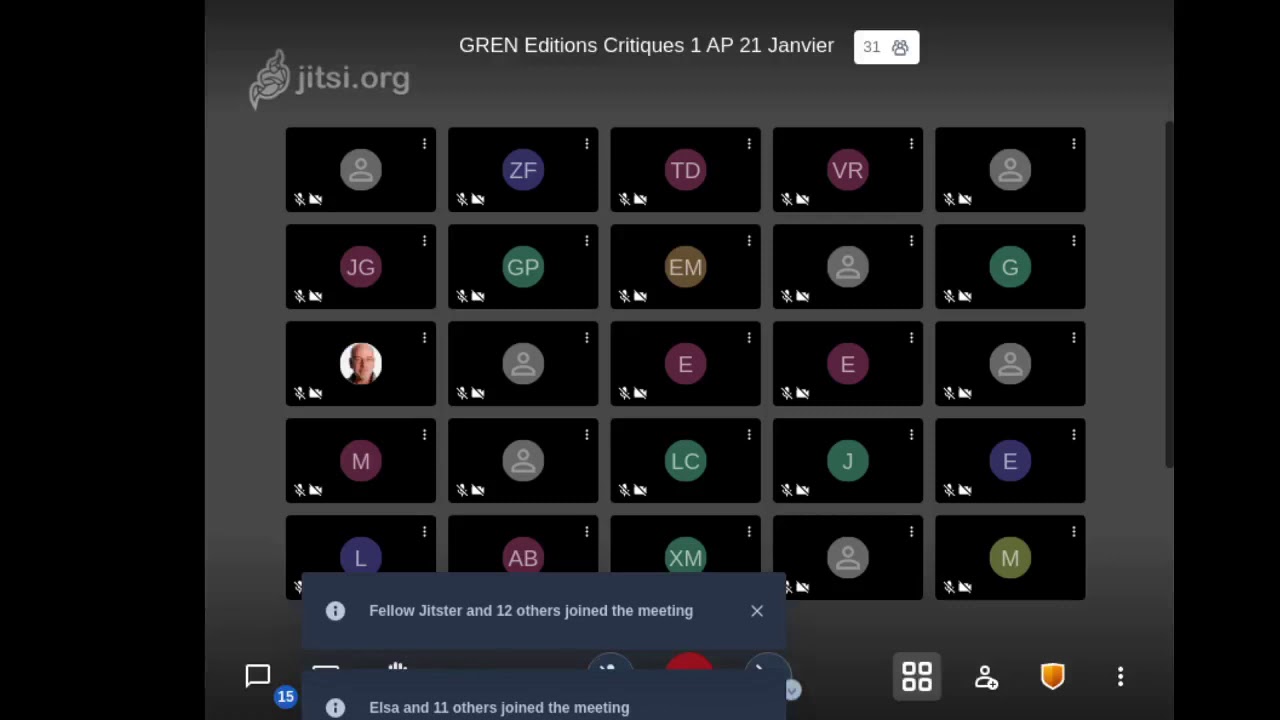Screen dimensions: 1280x720
Task: Click the camera-off icon on ZF tile
Action: click(x=478, y=199)
